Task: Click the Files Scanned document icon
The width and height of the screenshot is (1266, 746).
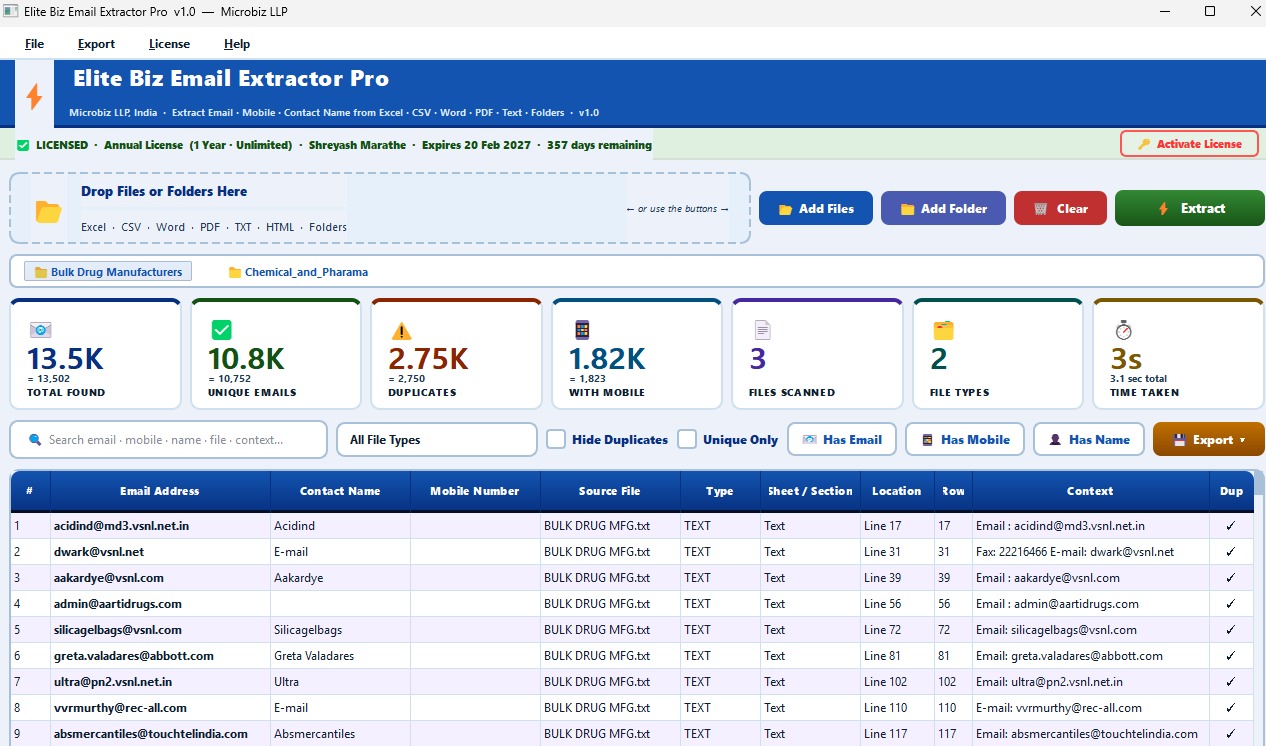Action: (763, 329)
